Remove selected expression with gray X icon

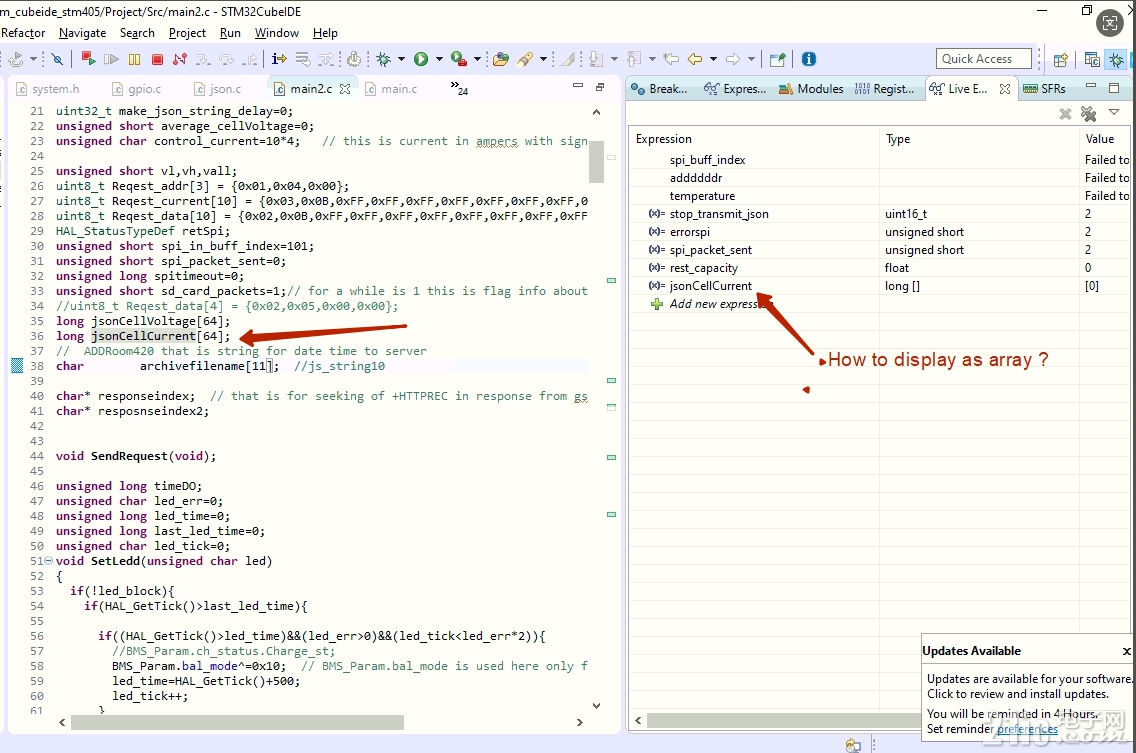tap(1065, 114)
